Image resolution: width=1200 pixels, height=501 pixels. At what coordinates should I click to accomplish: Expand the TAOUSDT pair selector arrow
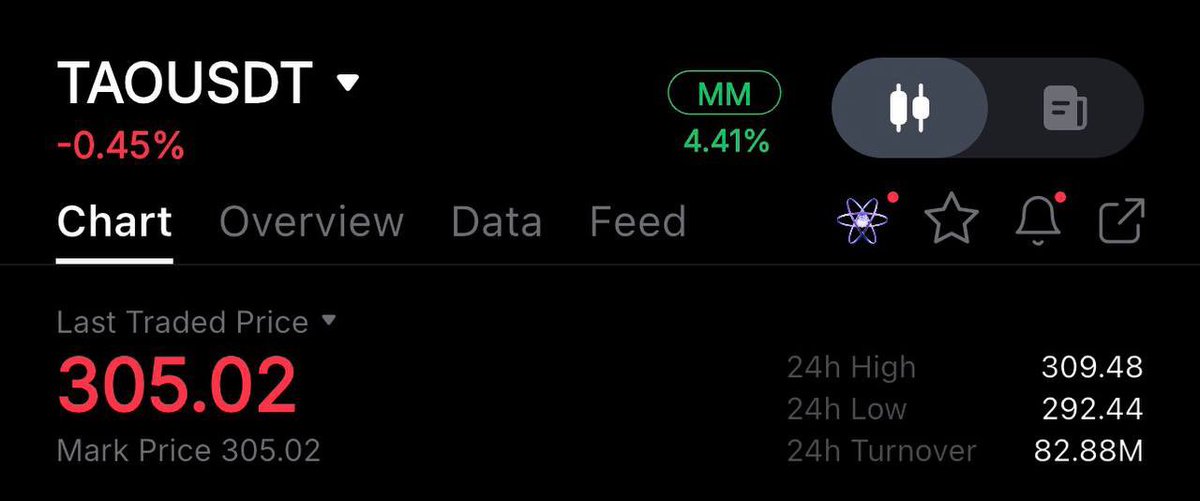click(x=347, y=83)
